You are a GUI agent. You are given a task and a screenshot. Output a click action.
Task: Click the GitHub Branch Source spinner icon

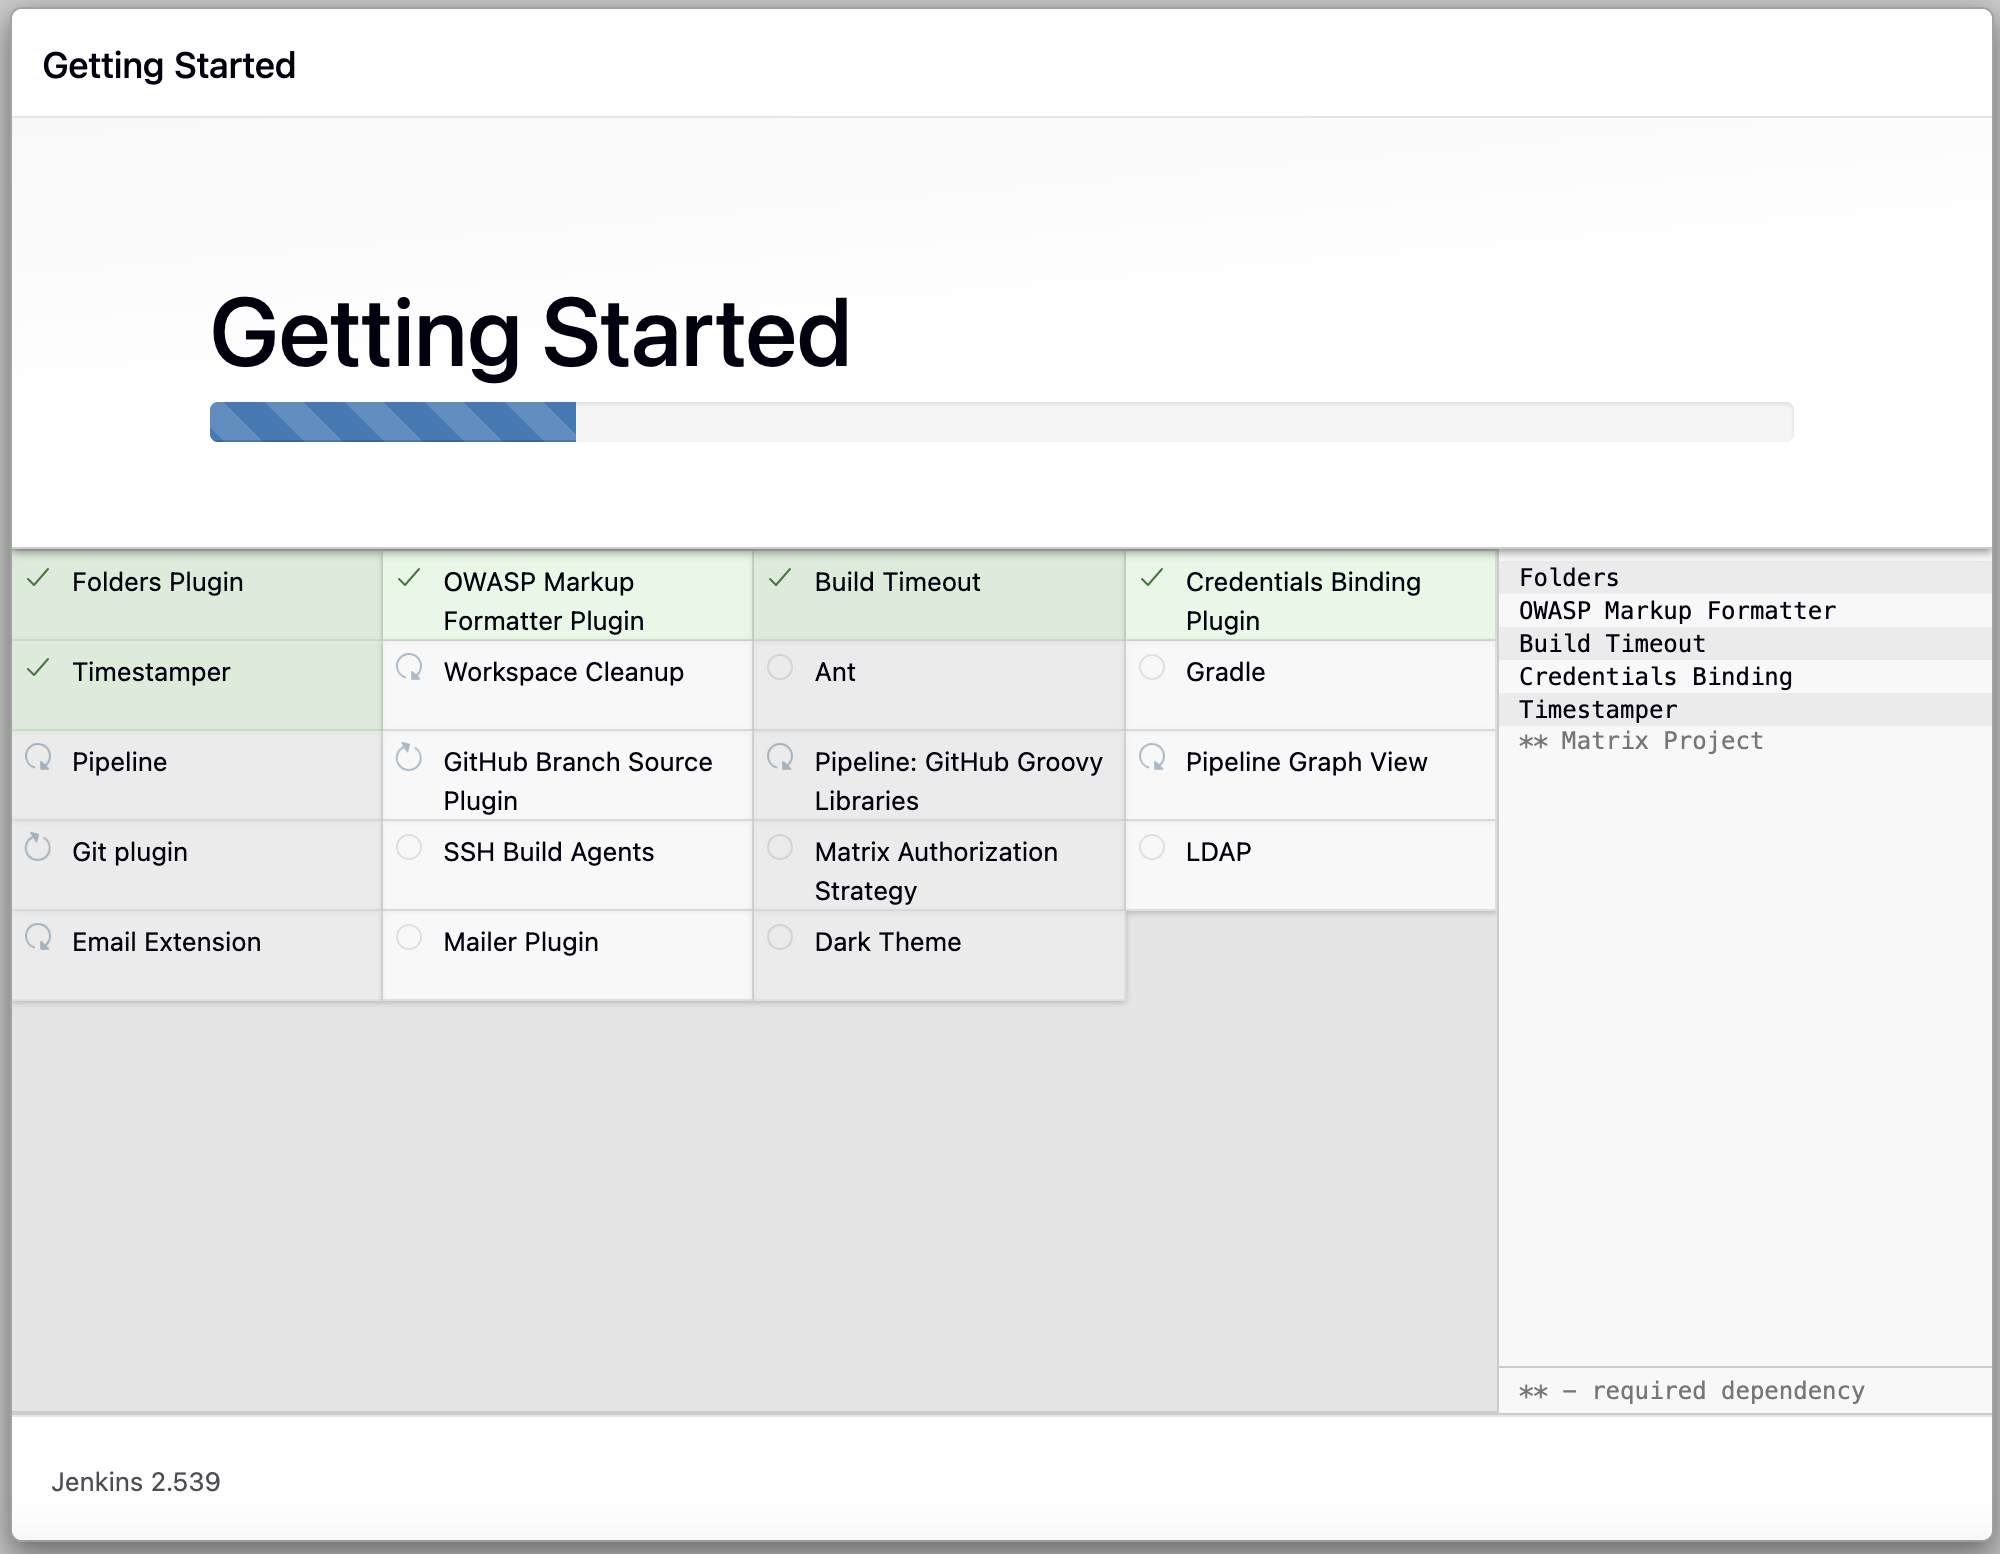[409, 758]
